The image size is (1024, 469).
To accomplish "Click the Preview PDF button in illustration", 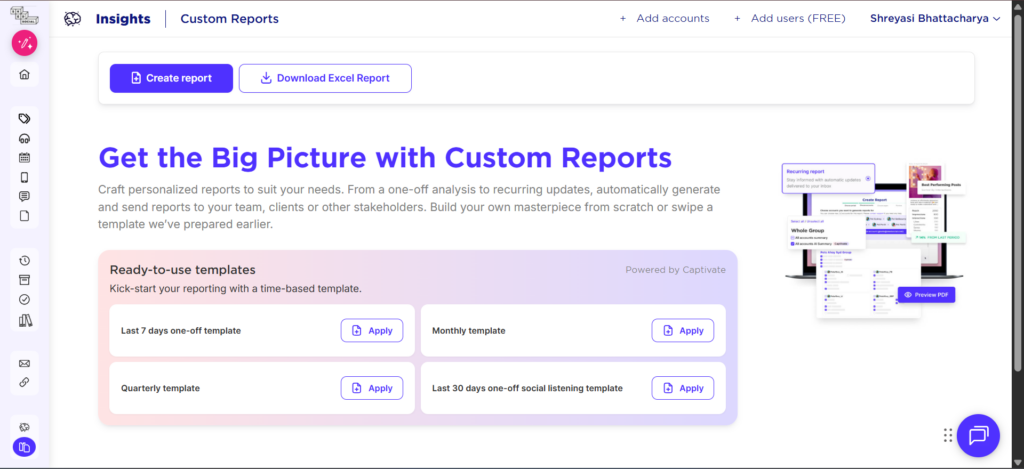I will (x=926, y=295).
